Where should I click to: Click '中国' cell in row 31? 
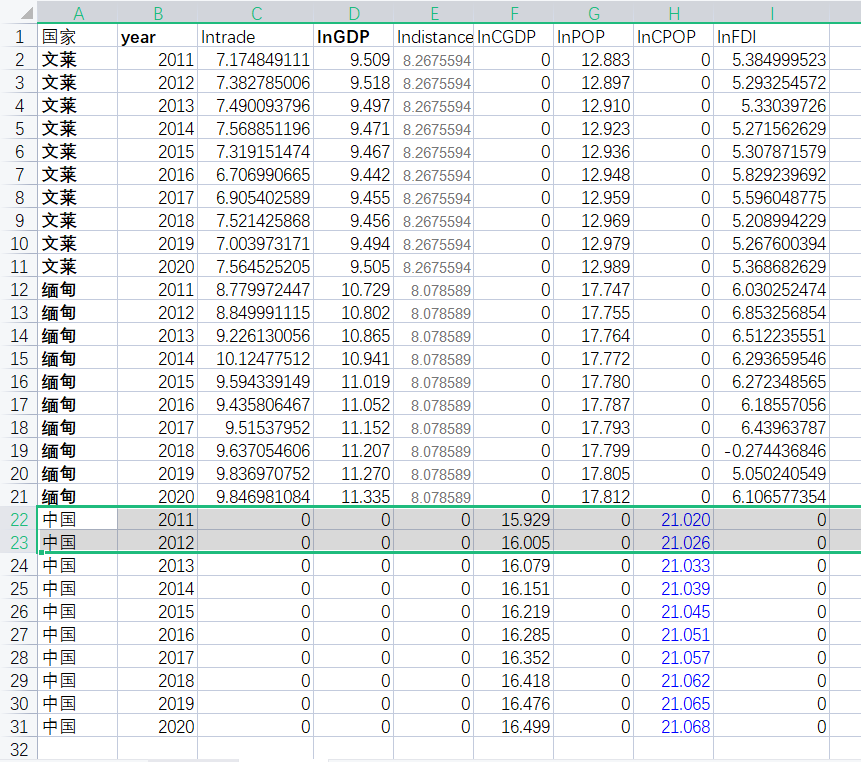77,726
